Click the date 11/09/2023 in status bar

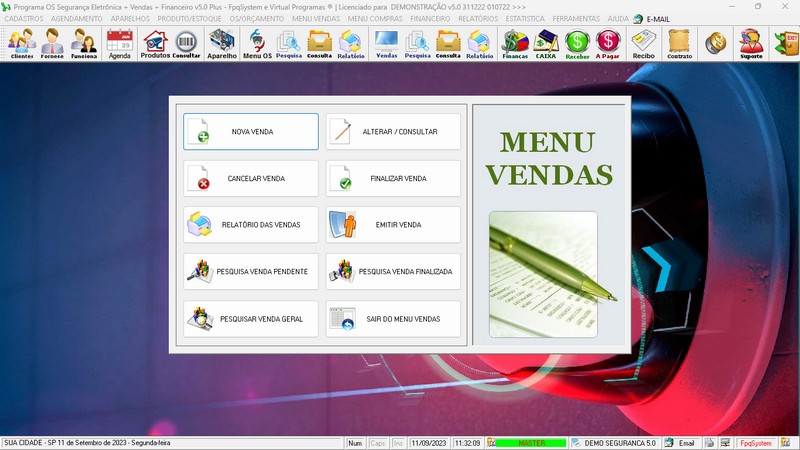[x=429, y=443]
